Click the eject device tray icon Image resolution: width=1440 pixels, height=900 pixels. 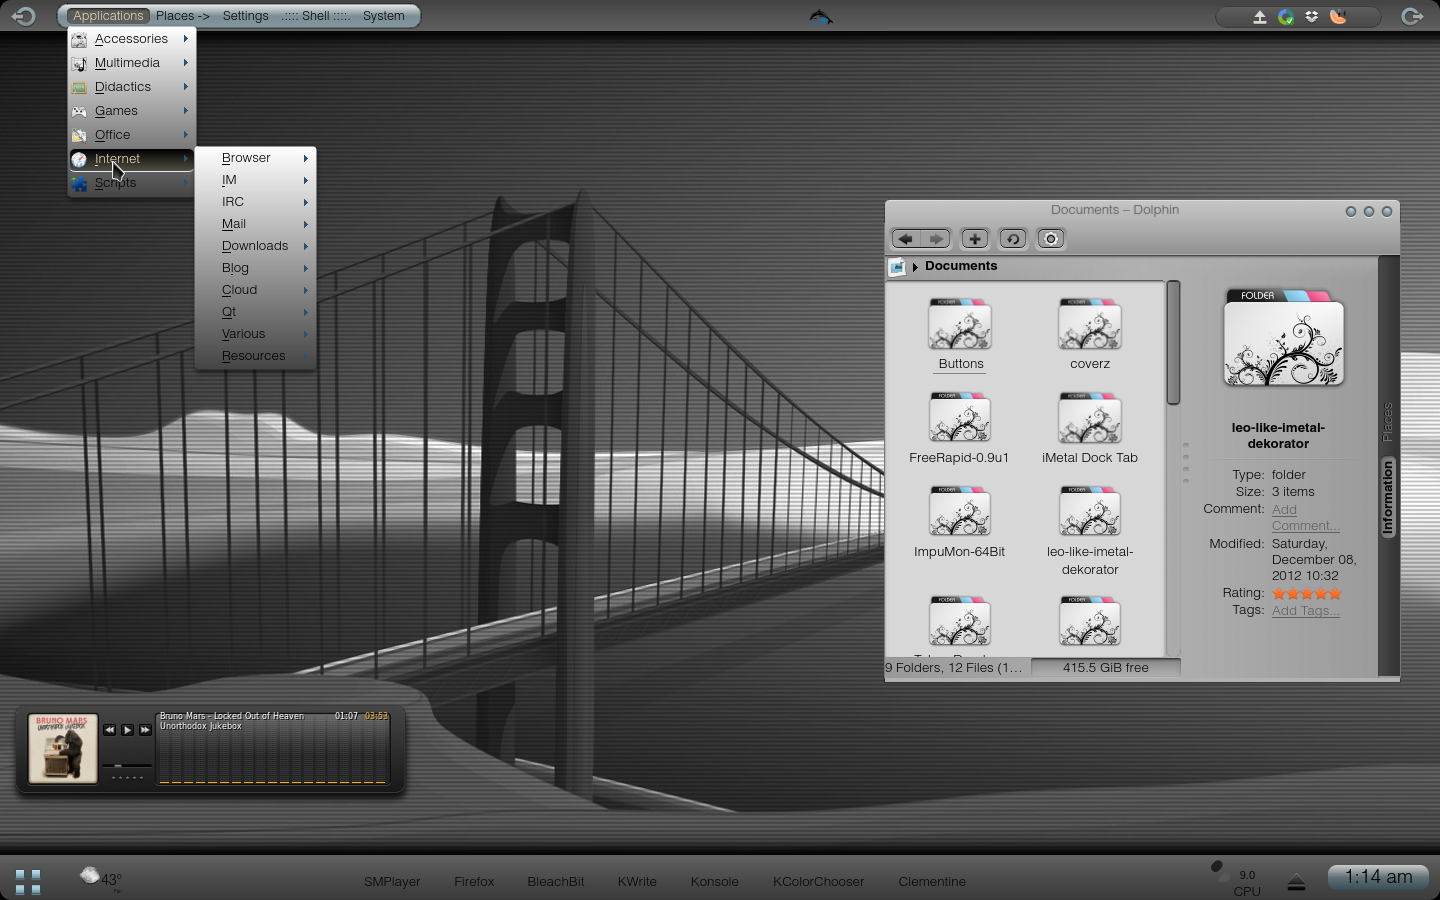tap(1260, 17)
